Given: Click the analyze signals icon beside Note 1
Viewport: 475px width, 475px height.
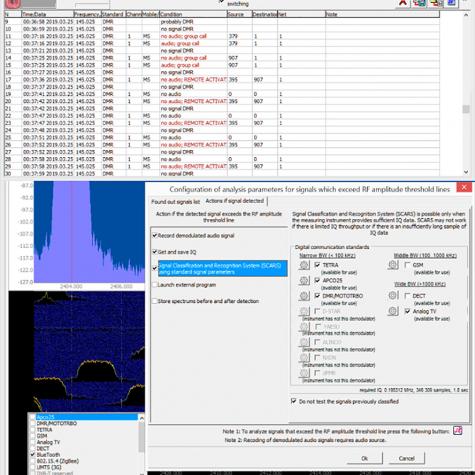Looking at the screenshot, I should (458, 431).
